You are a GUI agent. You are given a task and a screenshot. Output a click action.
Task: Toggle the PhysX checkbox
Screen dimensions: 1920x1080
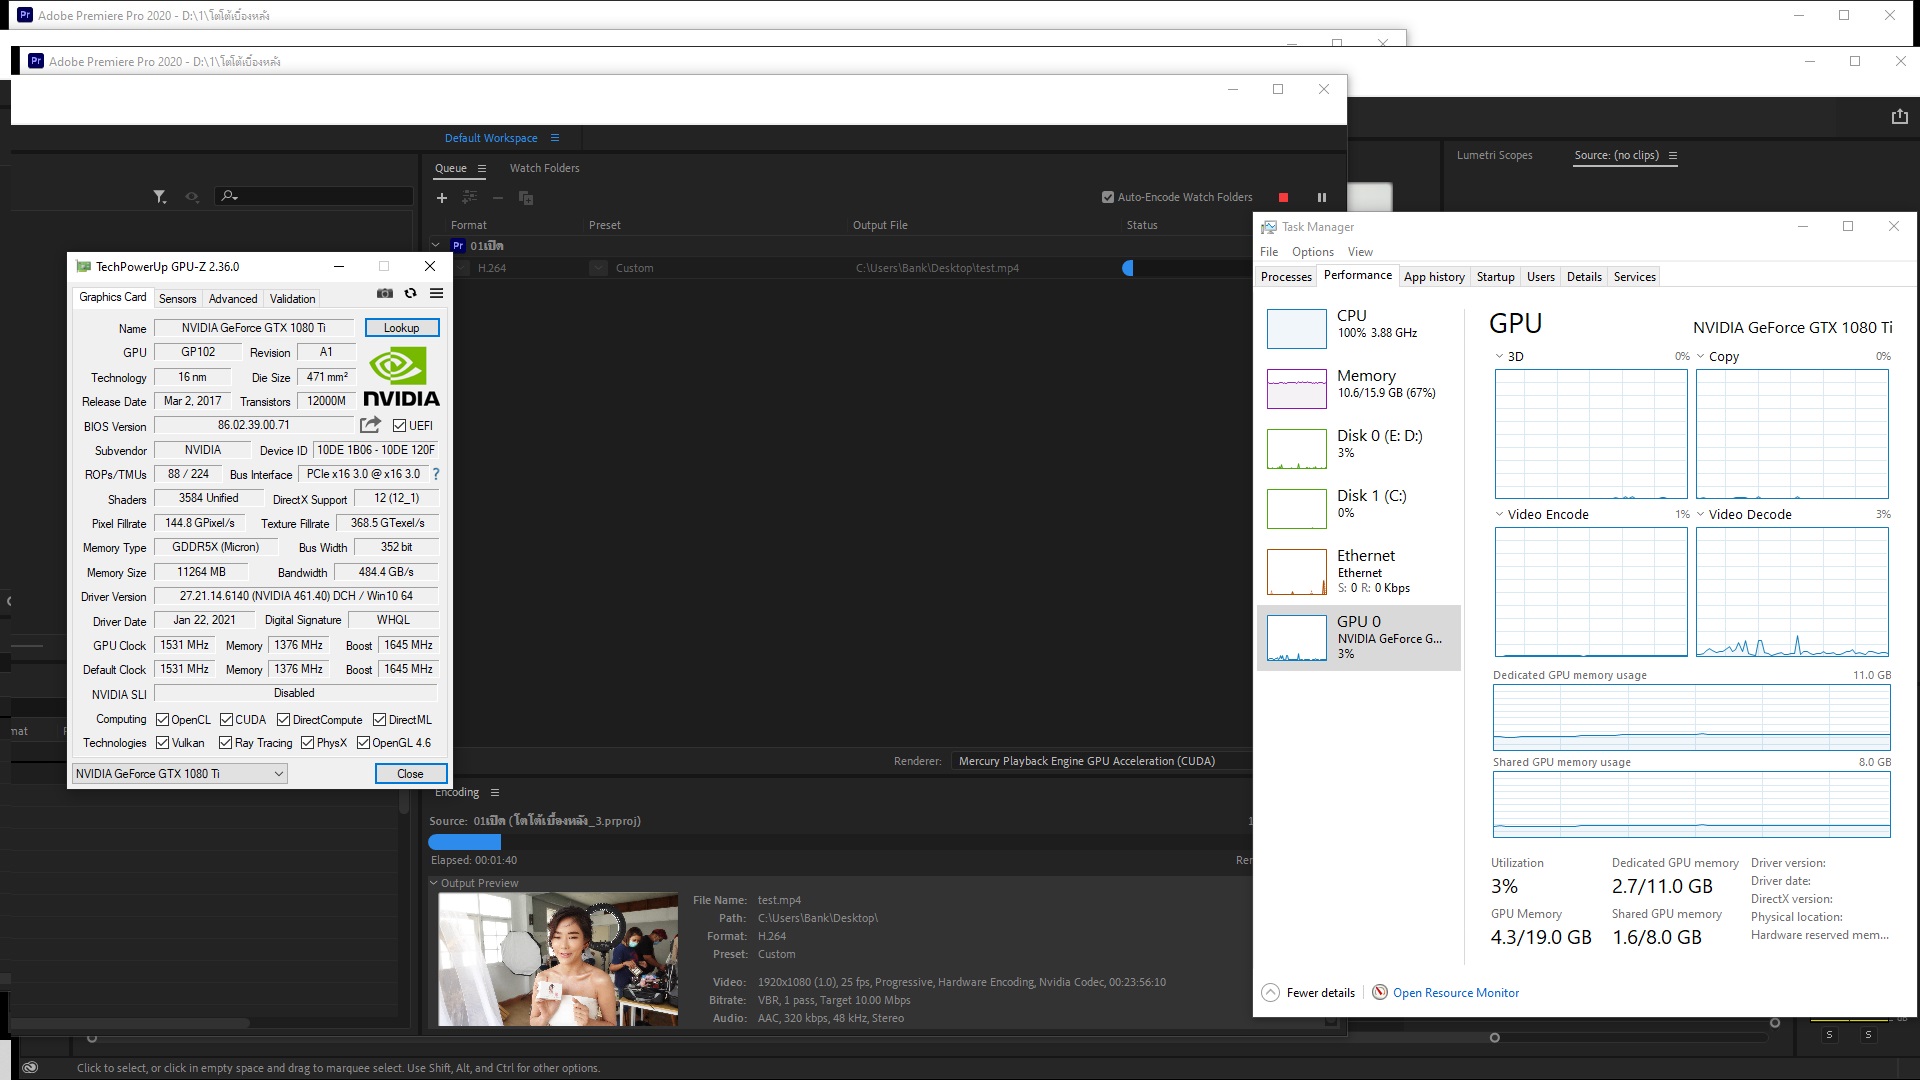307,743
